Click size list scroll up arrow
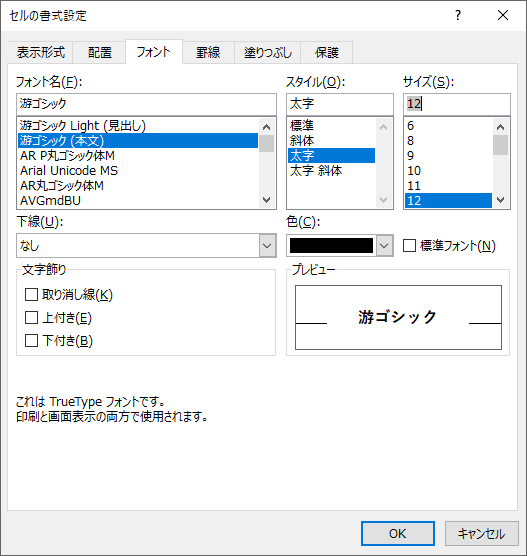The width and height of the screenshot is (527, 556). click(x=500, y=127)
